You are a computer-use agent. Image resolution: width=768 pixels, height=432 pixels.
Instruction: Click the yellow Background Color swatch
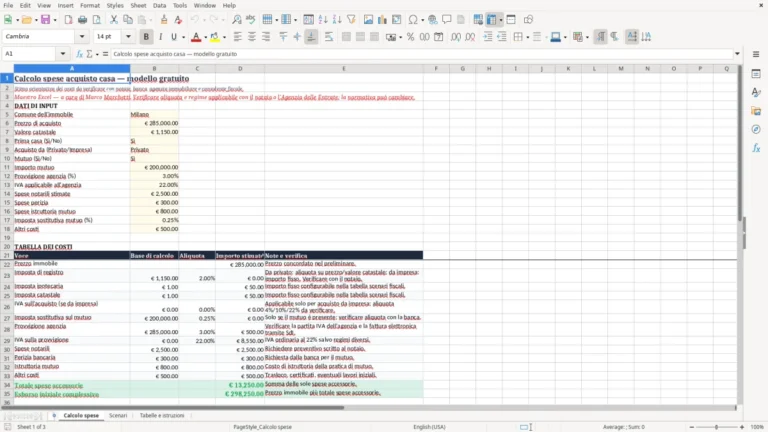215,37
